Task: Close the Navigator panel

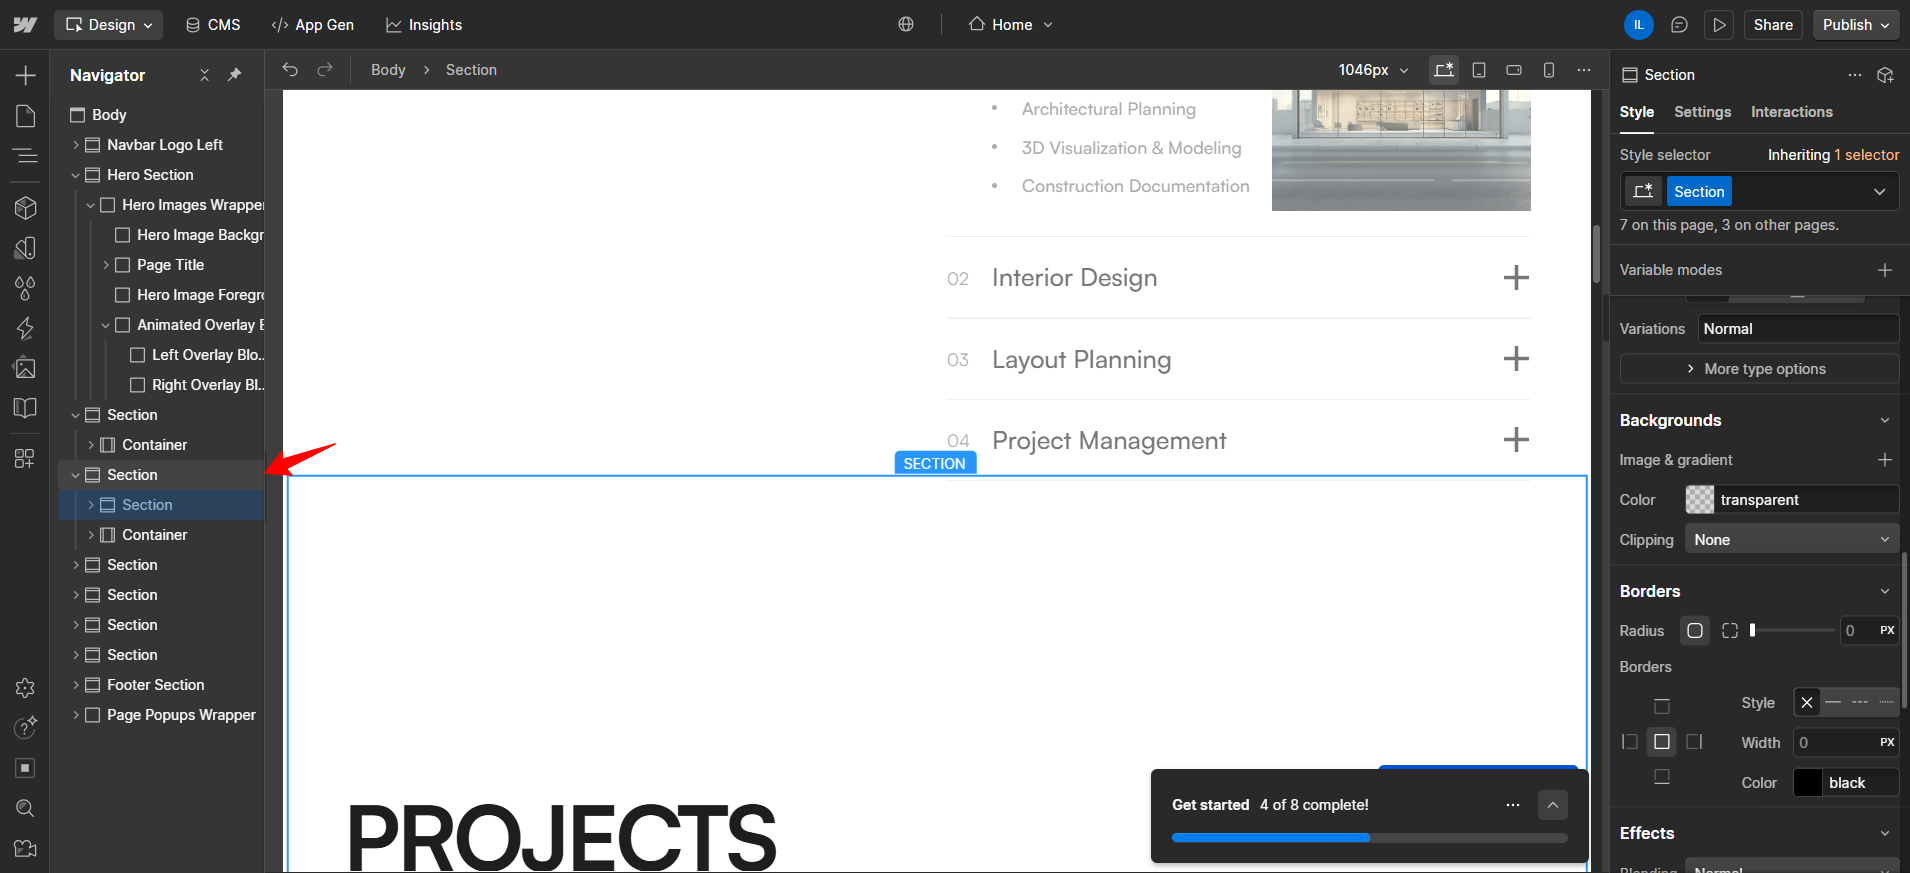Action: tap(204, 75)
